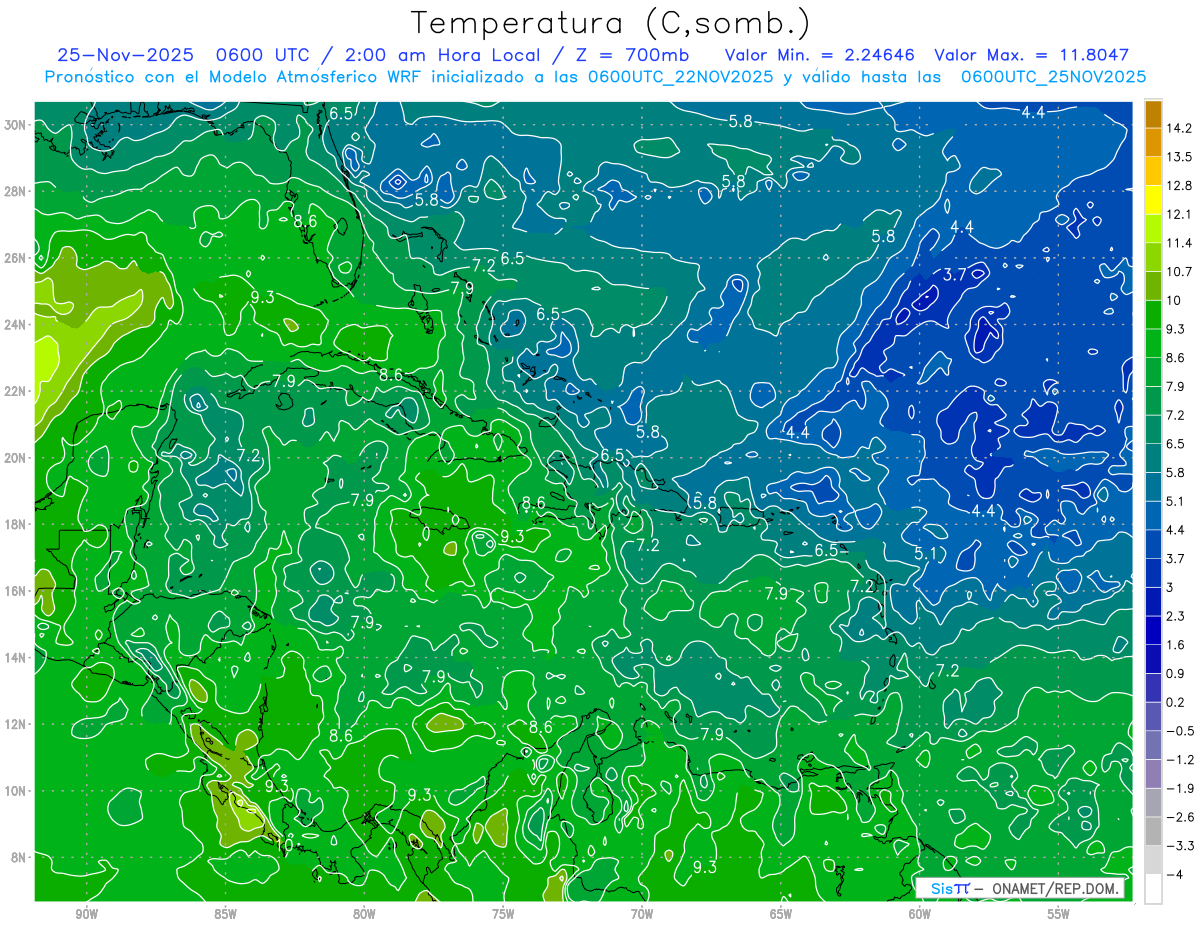Image resolution: width=1200 pixels, height=927 pixels.
Task: Click the color scale label -4
Action: (x=1174, y=875)
